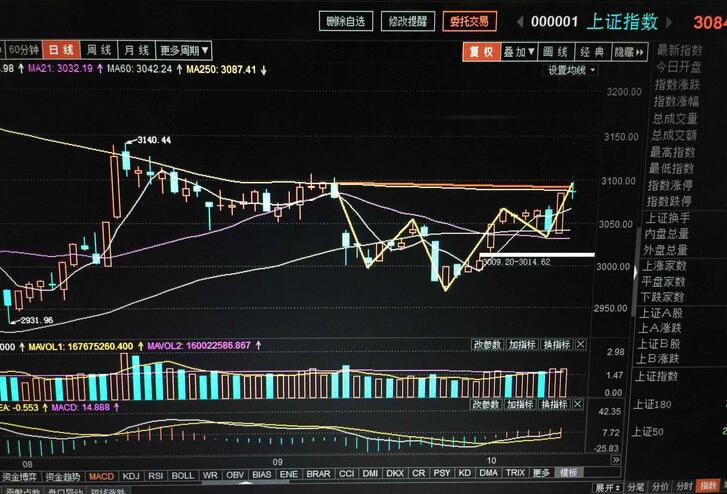The width and height of the screenshot is (727, 494).
Task: Click the next stock arrow after 上证指数
Action: 669,22
